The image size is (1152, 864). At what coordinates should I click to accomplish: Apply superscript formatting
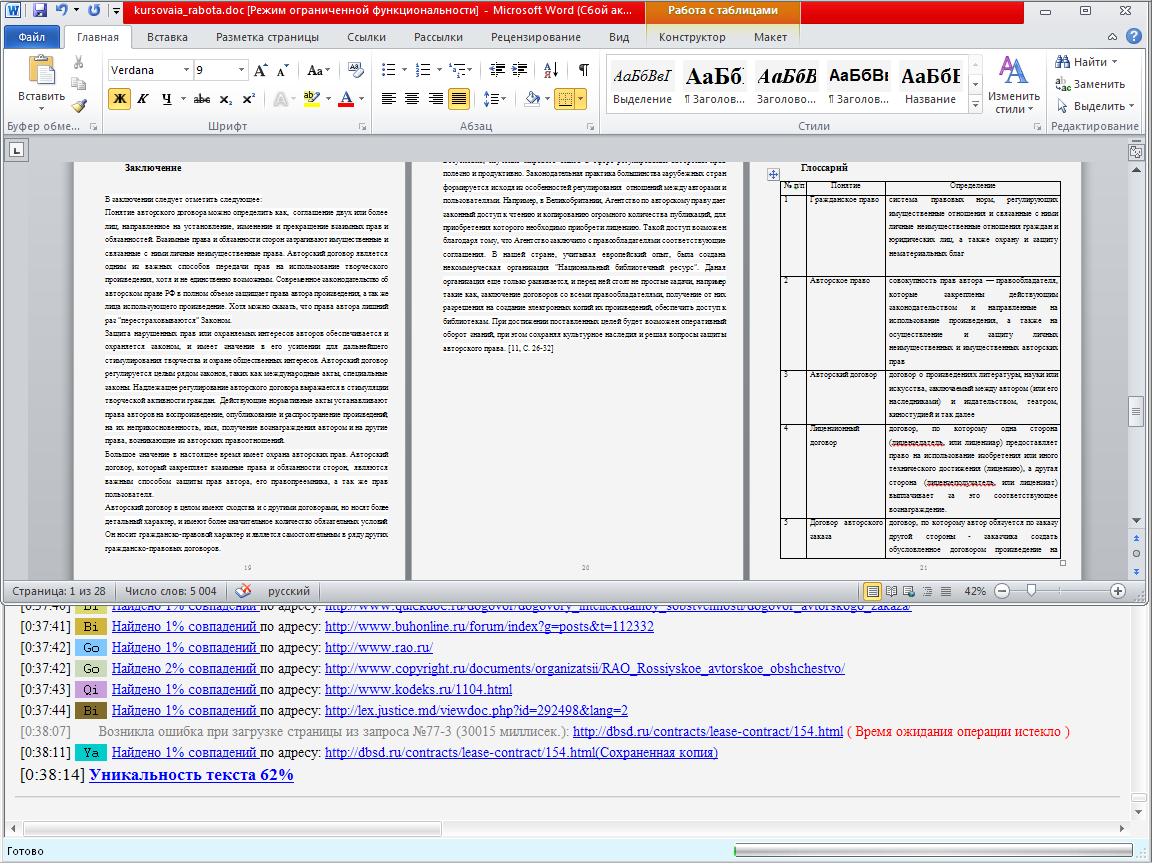(249, 99)
